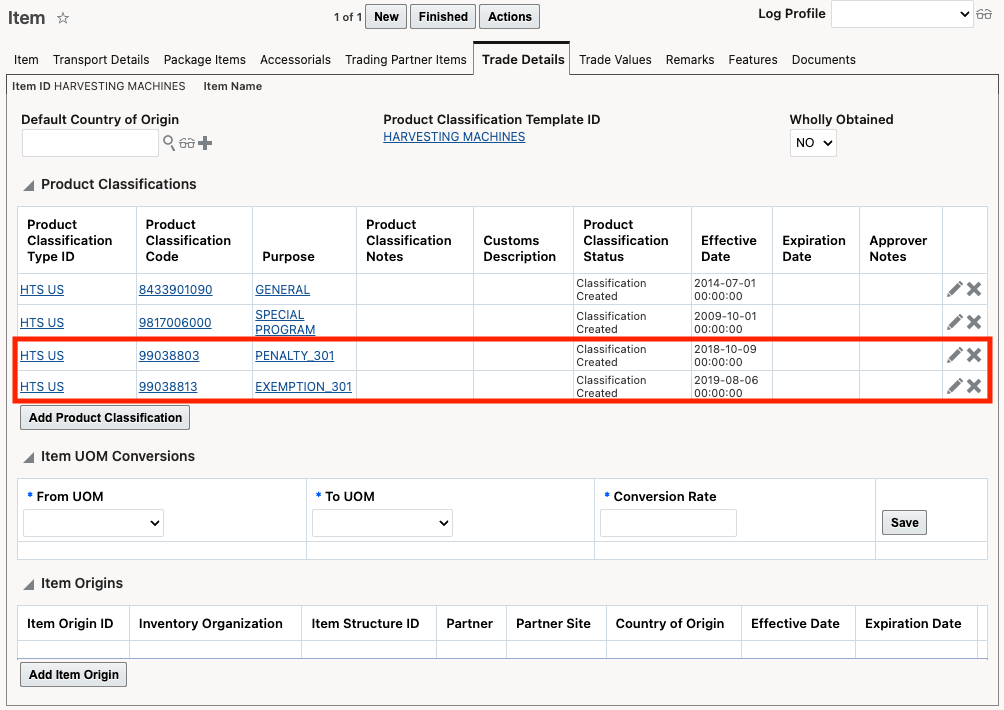Image resolution: width=1004 pixels, height=710 pixels.
Task: Open the Features tab
Action: [x=753, y=60]
